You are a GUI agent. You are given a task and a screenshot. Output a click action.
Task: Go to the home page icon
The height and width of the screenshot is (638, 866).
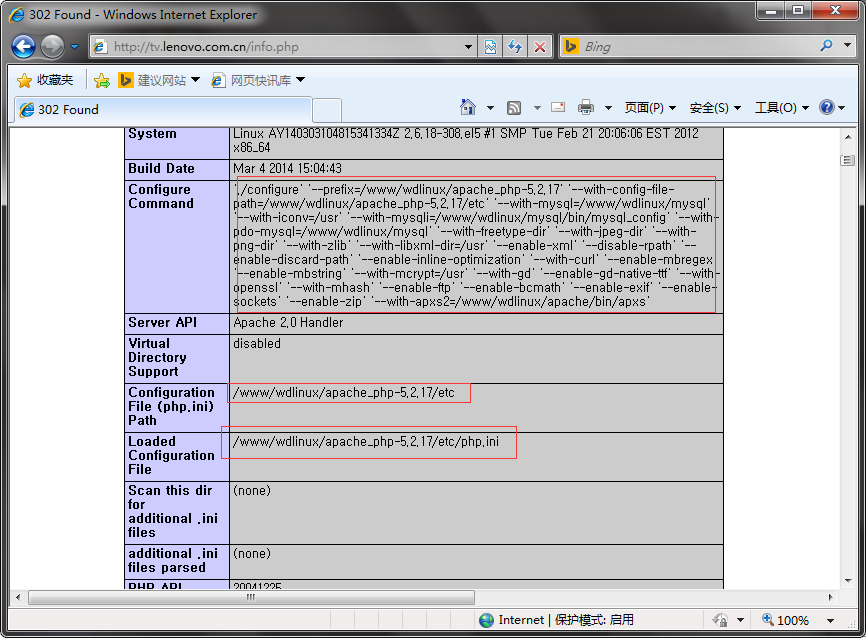[x=468, y=107]
